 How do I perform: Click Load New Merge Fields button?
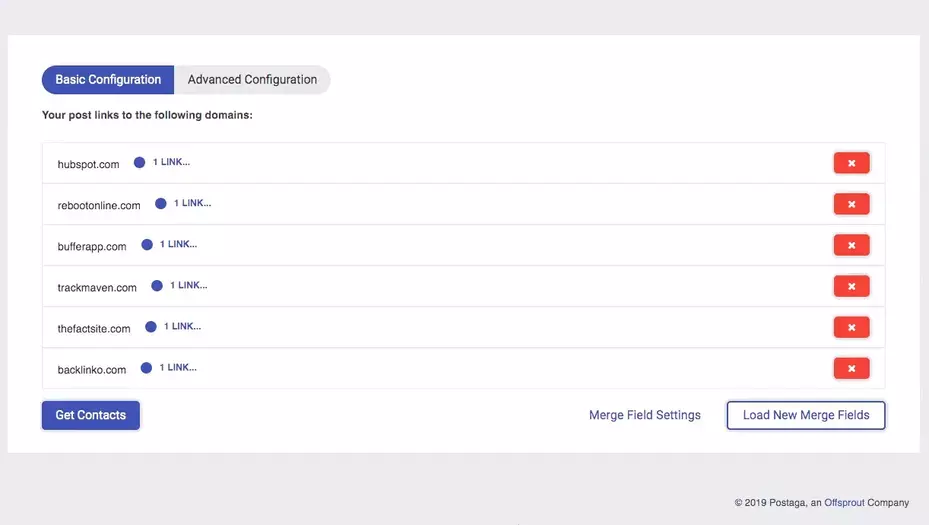(x=806, y=415)
